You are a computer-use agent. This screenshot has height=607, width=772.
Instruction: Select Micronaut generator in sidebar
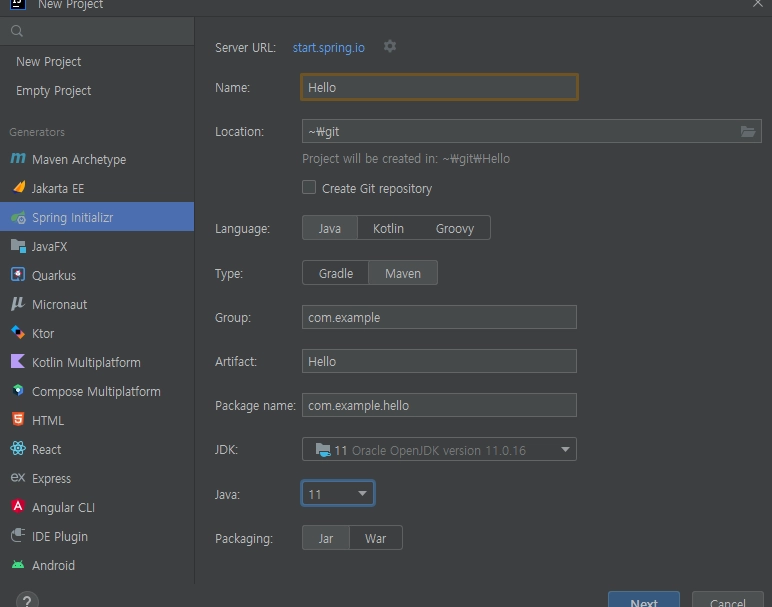pyautogui.click(x=59, y=304)
